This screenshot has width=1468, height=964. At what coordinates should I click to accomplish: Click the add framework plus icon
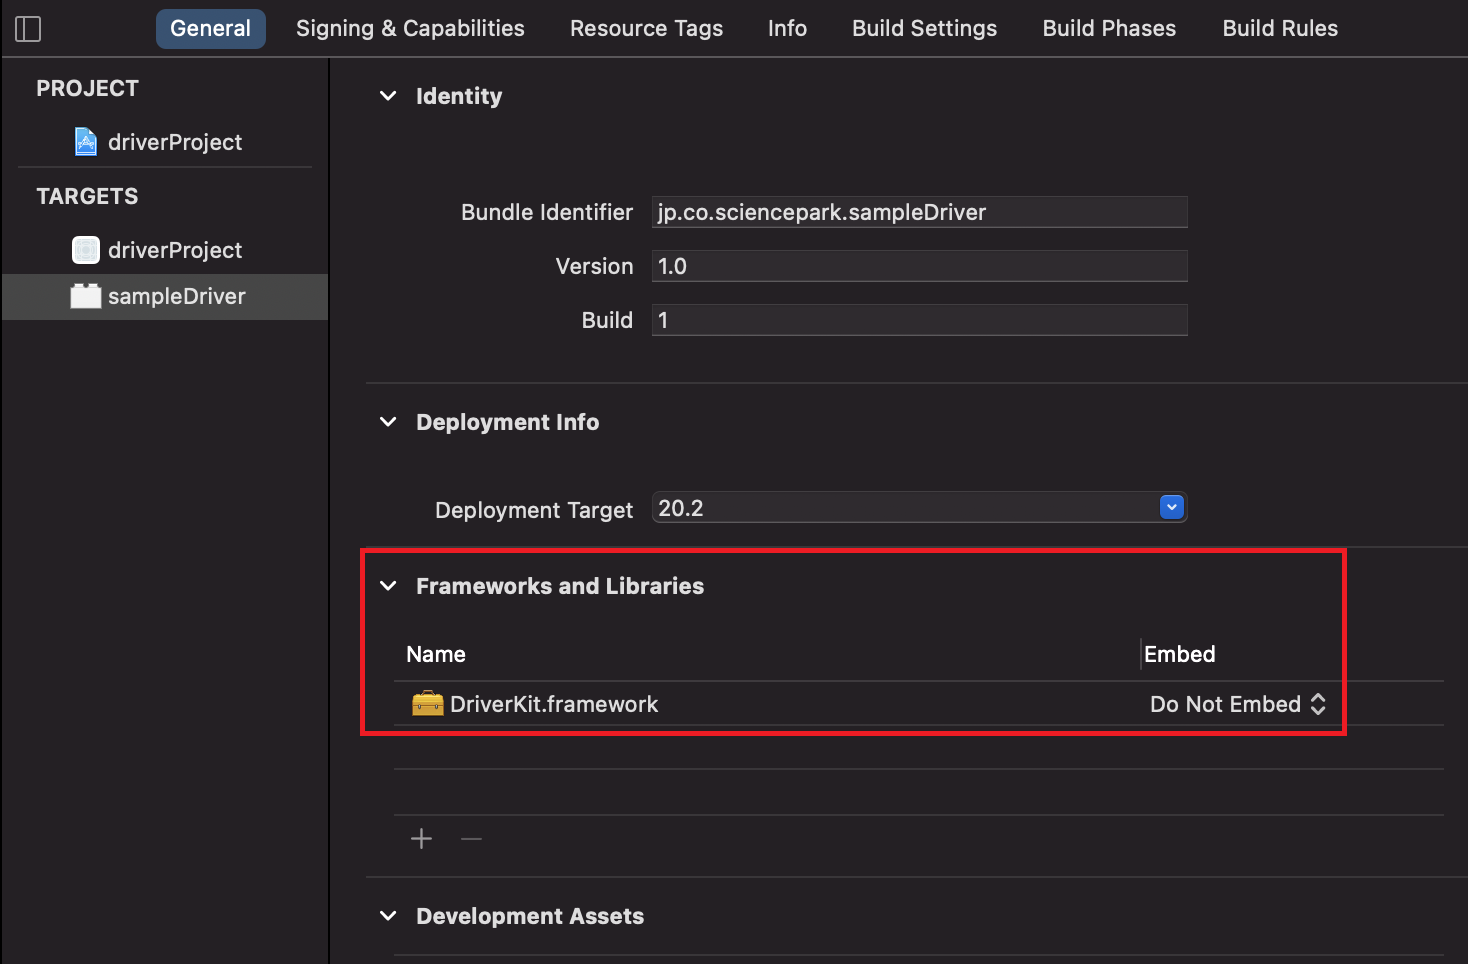[x=421, y=838]
